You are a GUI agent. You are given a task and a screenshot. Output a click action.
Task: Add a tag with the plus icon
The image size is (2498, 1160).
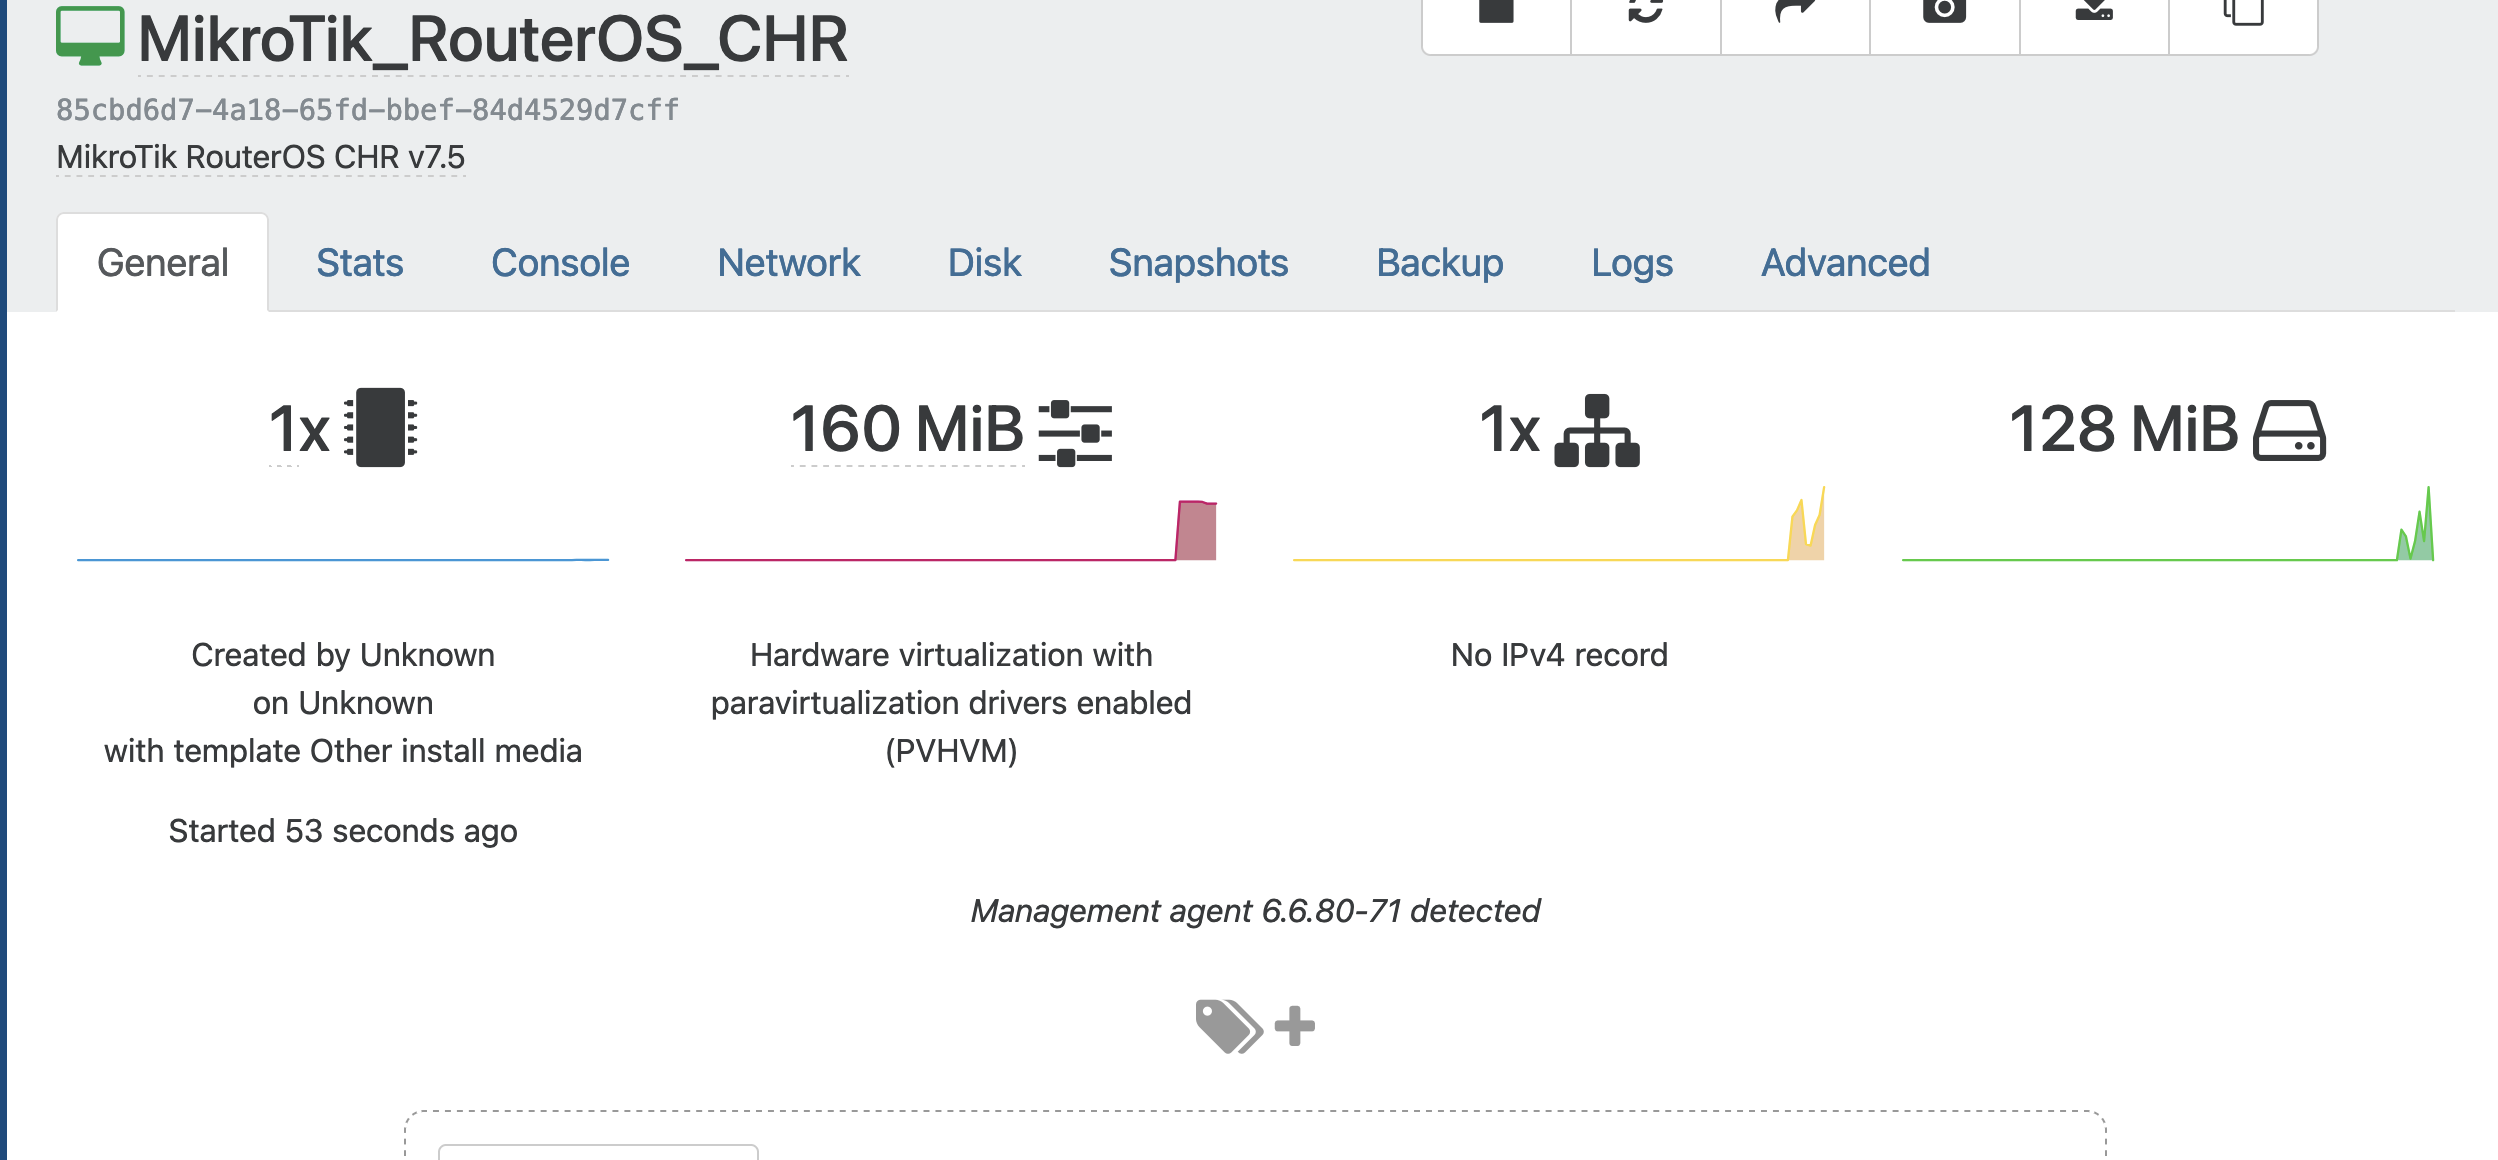click(x=1294, y=1026)
